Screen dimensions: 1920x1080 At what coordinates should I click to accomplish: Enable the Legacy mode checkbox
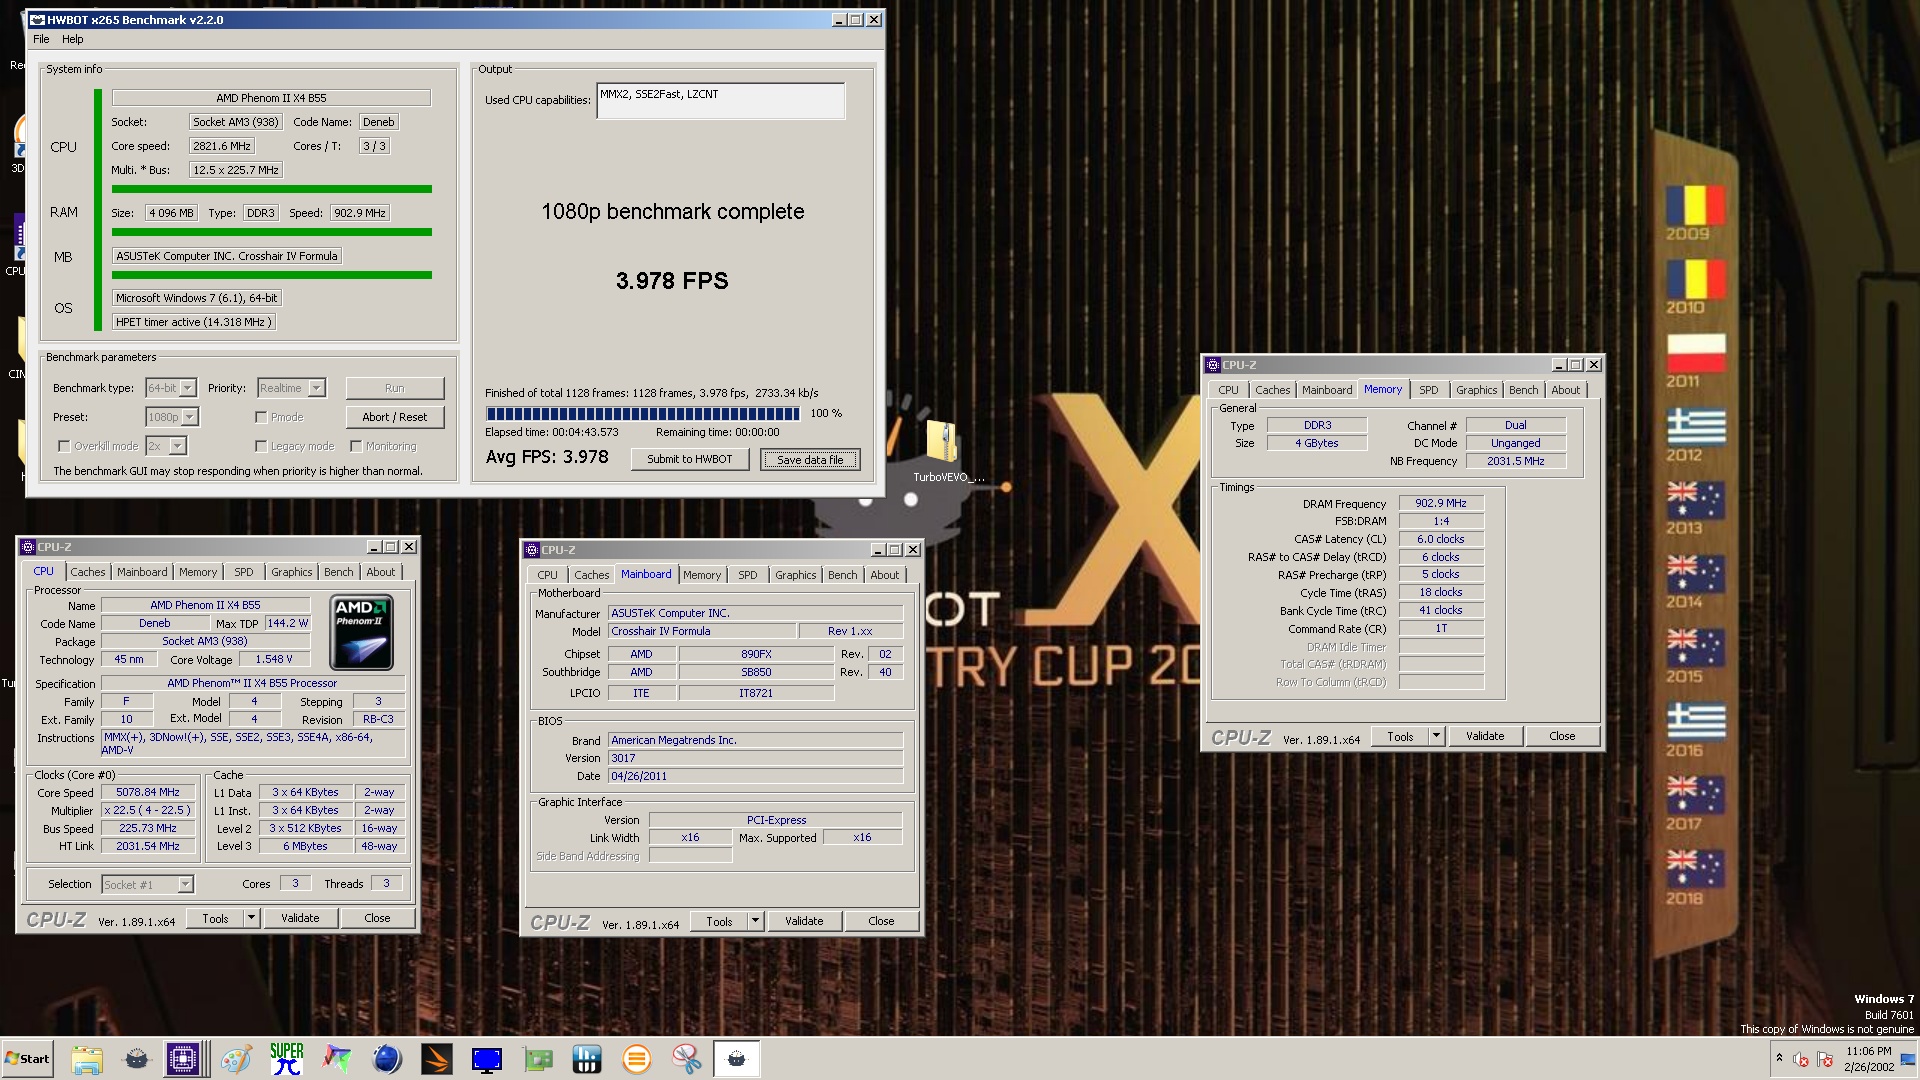261,446
